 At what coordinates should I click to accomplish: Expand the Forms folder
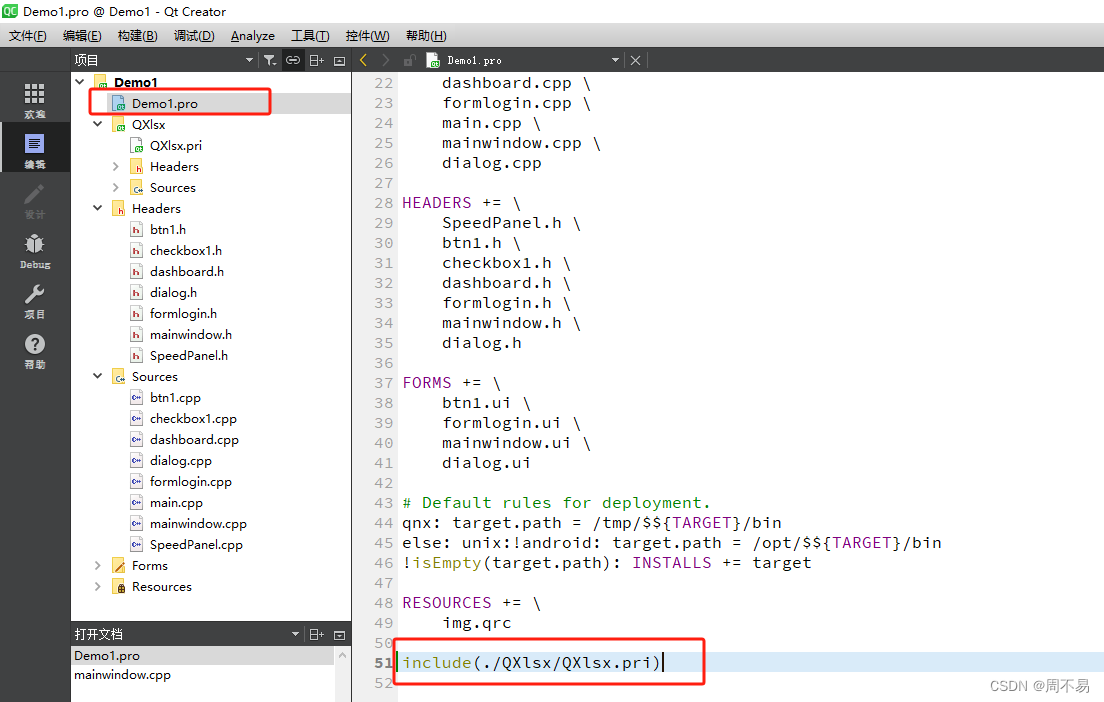click(98, 565)
